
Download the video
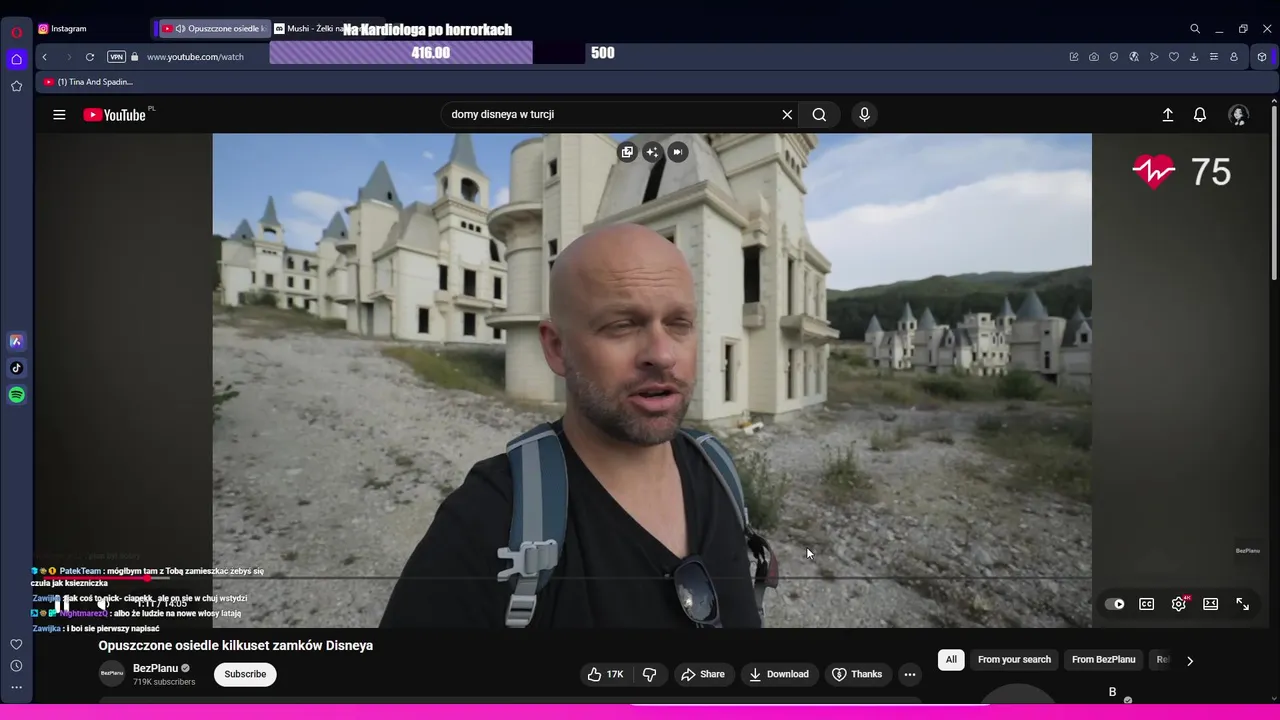(x=779, y=674)
